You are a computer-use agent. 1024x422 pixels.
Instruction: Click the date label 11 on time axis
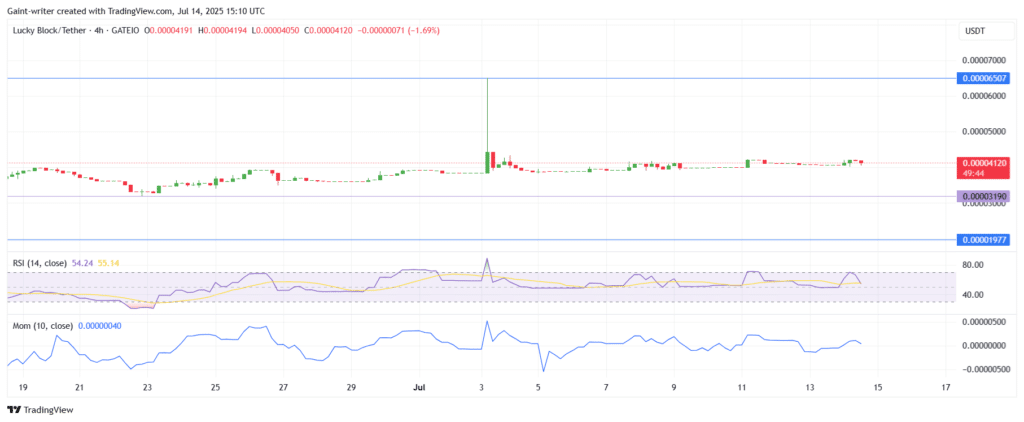coord(741,387)
